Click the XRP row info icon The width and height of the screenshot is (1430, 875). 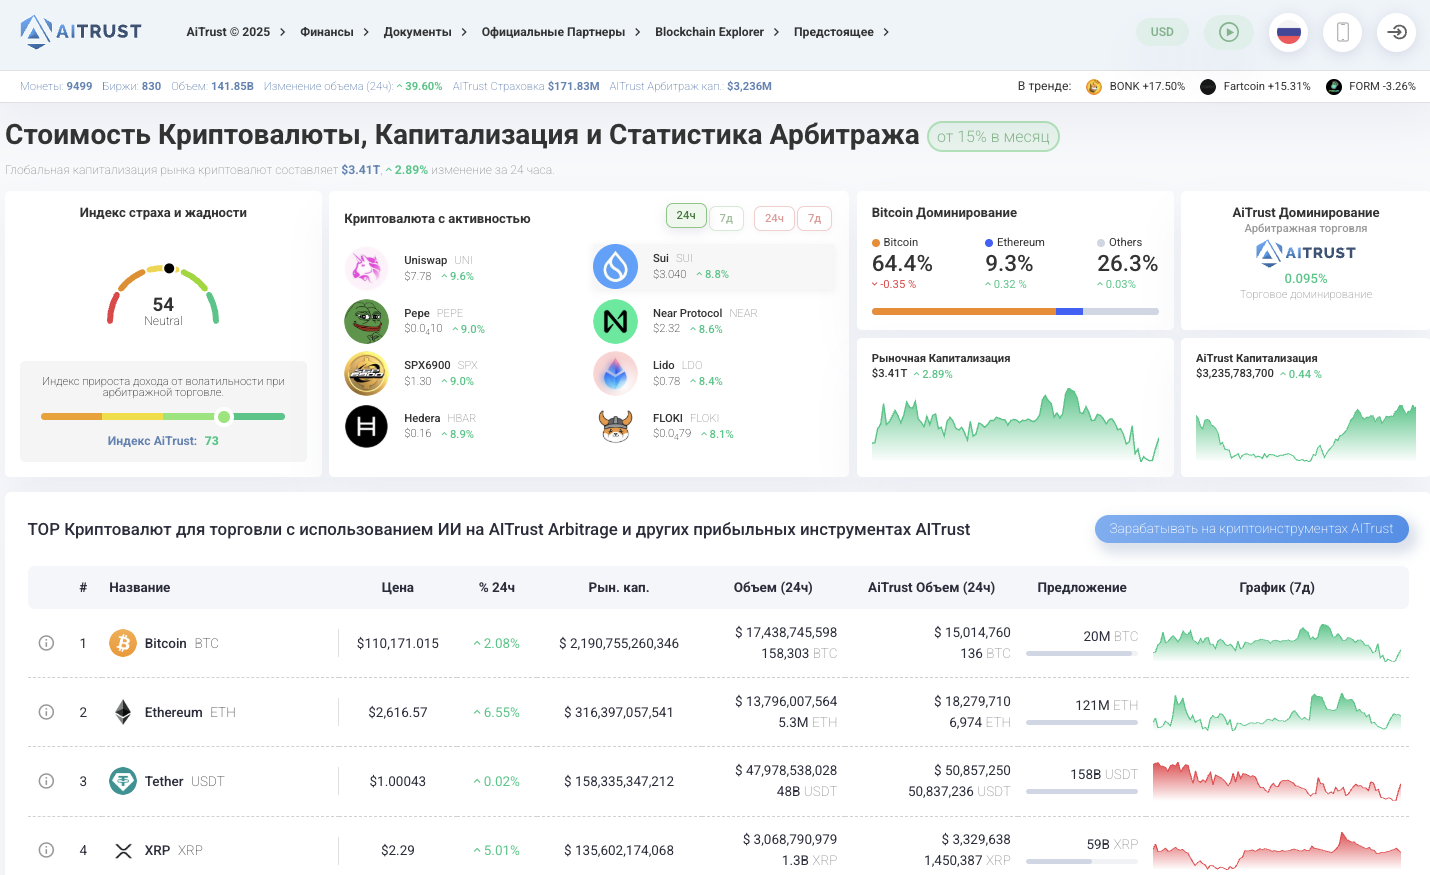[x=46, y=850]
